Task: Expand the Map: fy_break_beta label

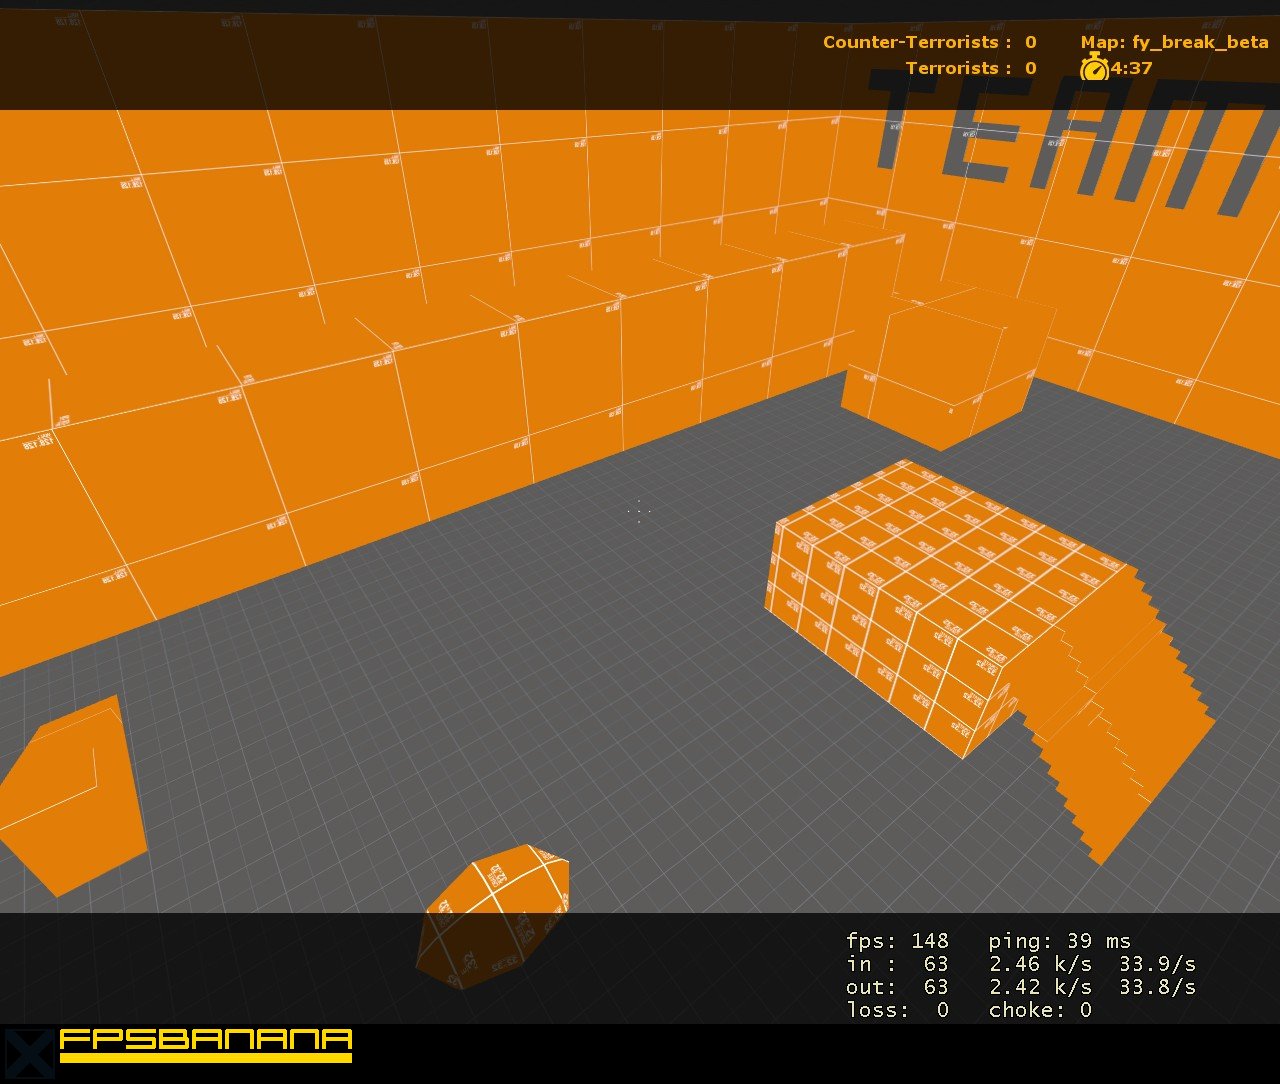Action: click(1175, 42)
